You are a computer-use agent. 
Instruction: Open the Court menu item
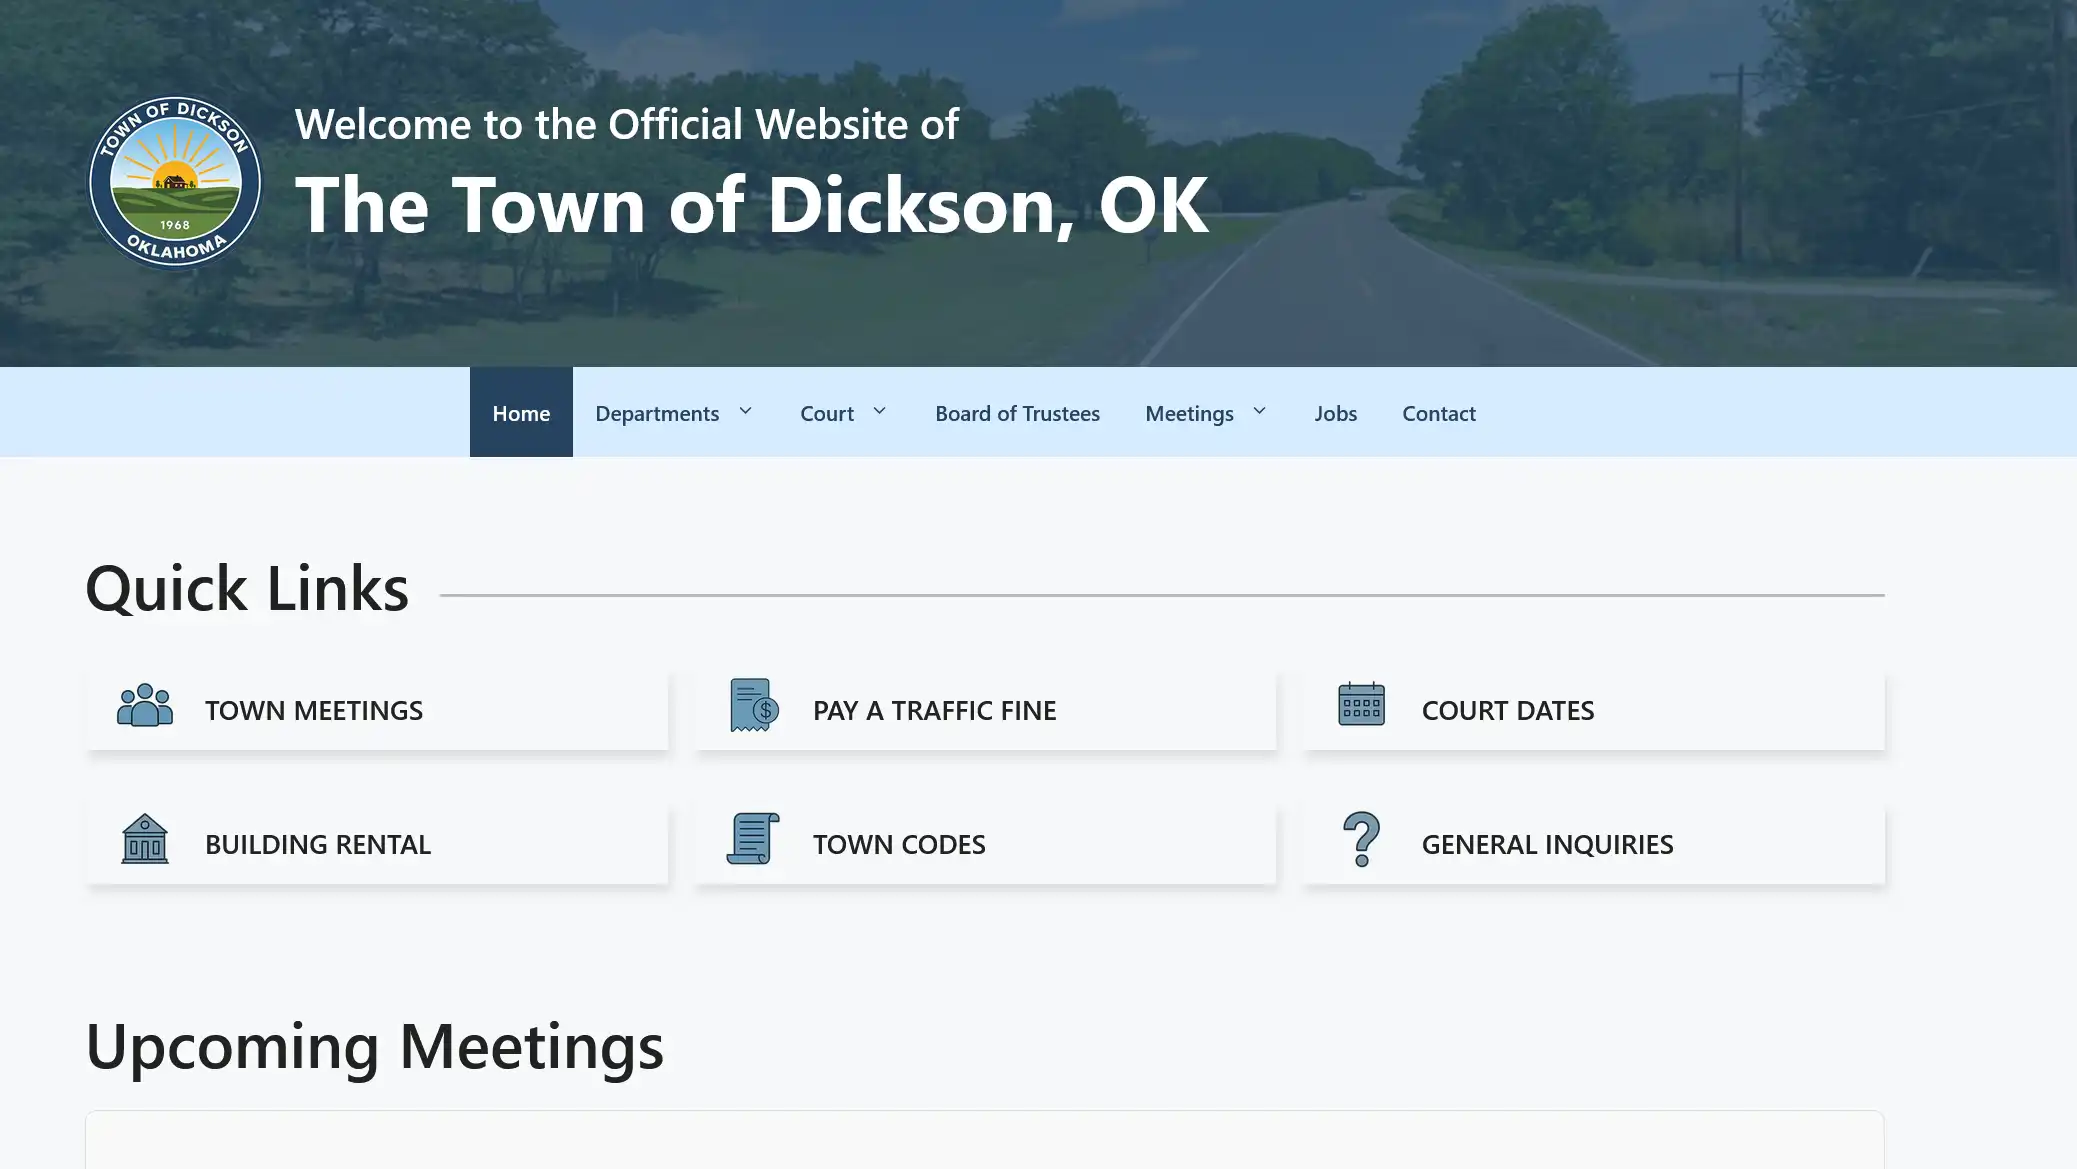click(827, 413)
